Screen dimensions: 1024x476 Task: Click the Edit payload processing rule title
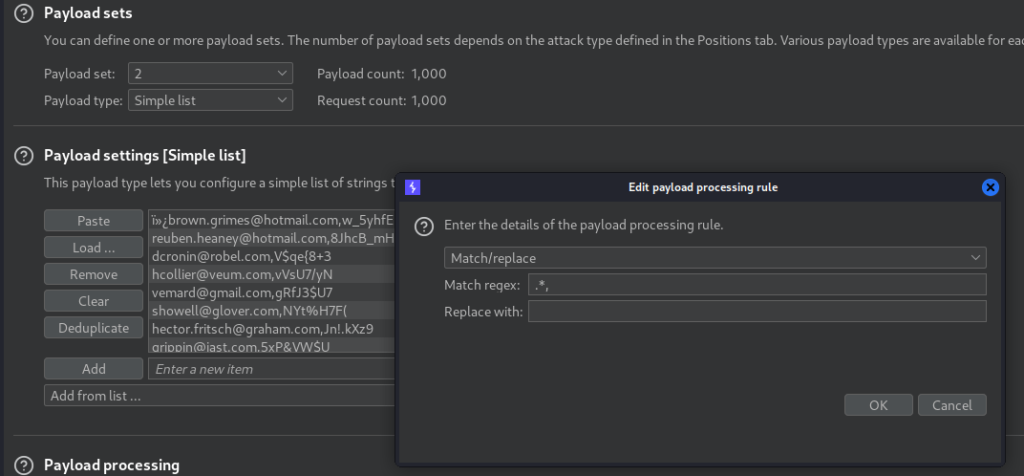(x=703, y=187)
